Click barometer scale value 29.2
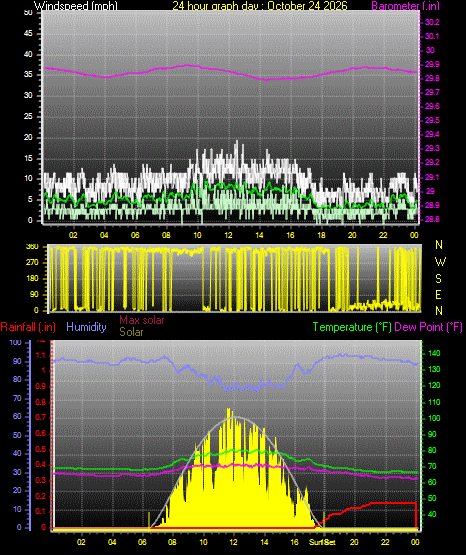466x555 pixels. (432, 162)
